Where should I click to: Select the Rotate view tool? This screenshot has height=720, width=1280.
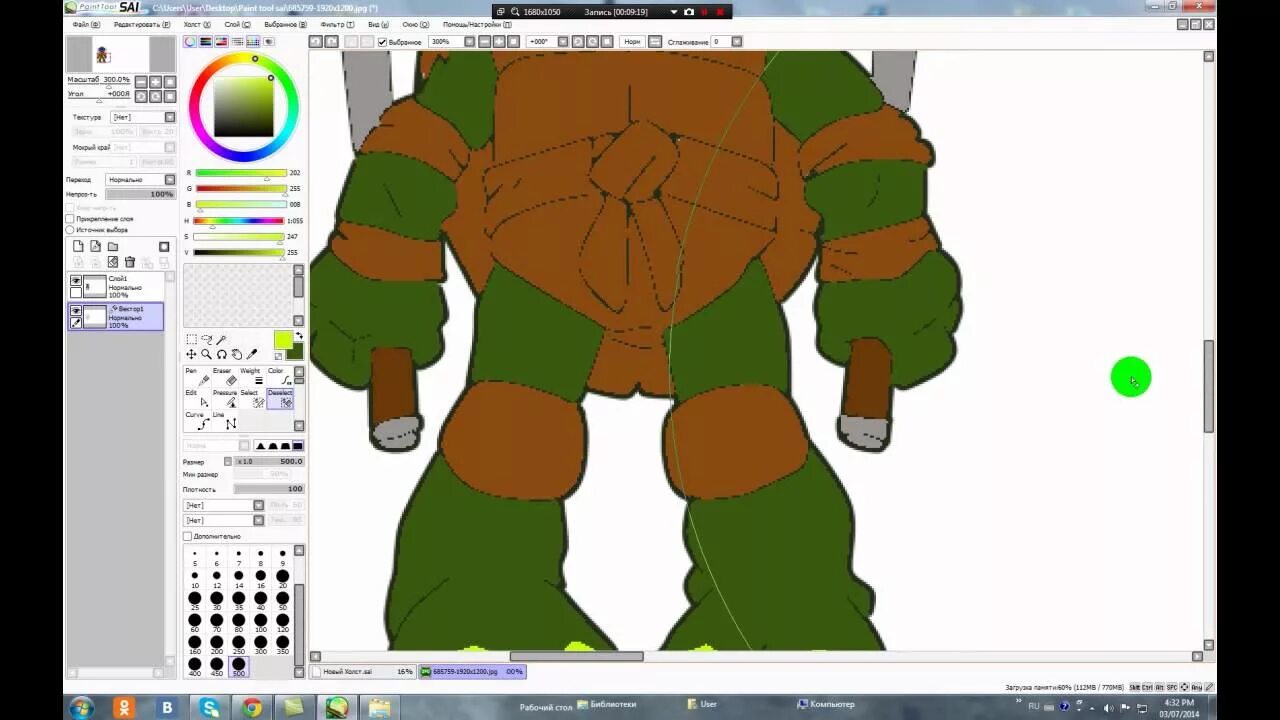221,355
